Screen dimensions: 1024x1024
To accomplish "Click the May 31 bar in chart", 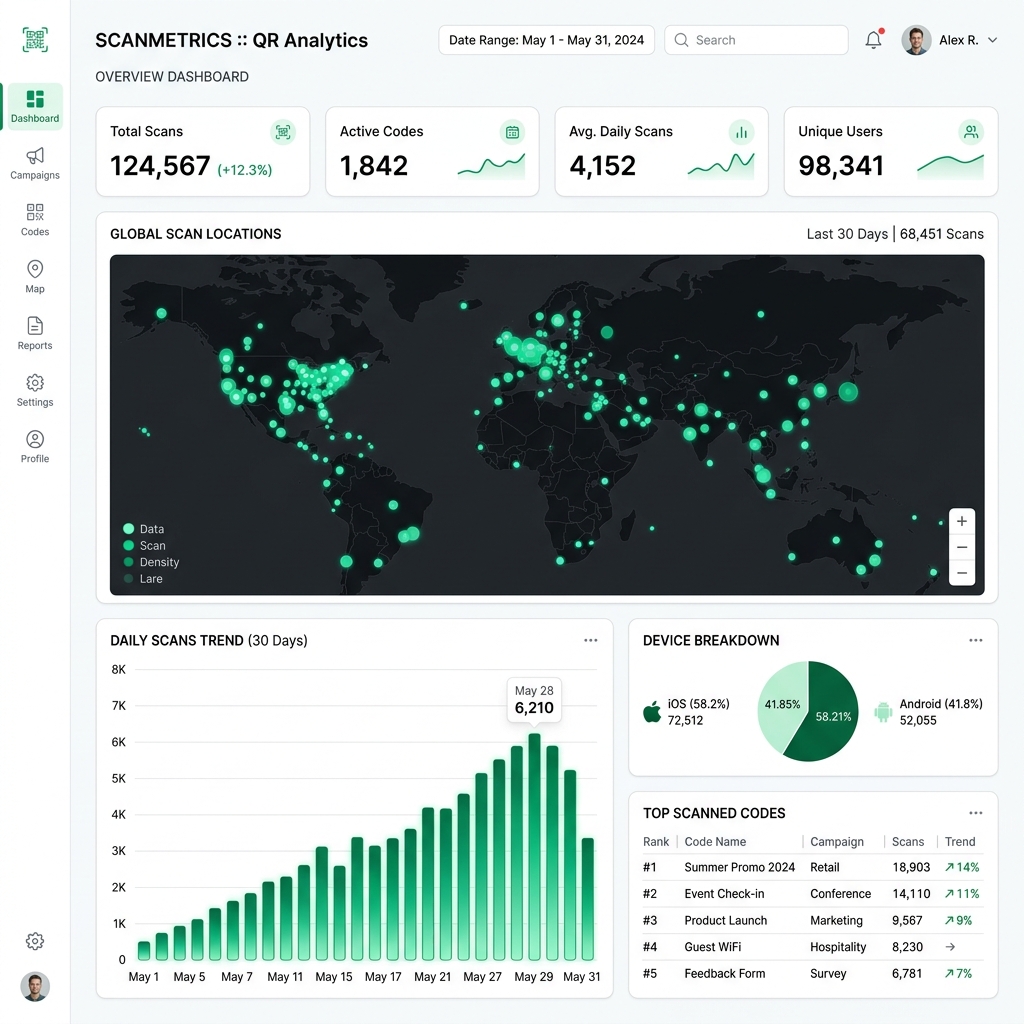I will (588, 899).
